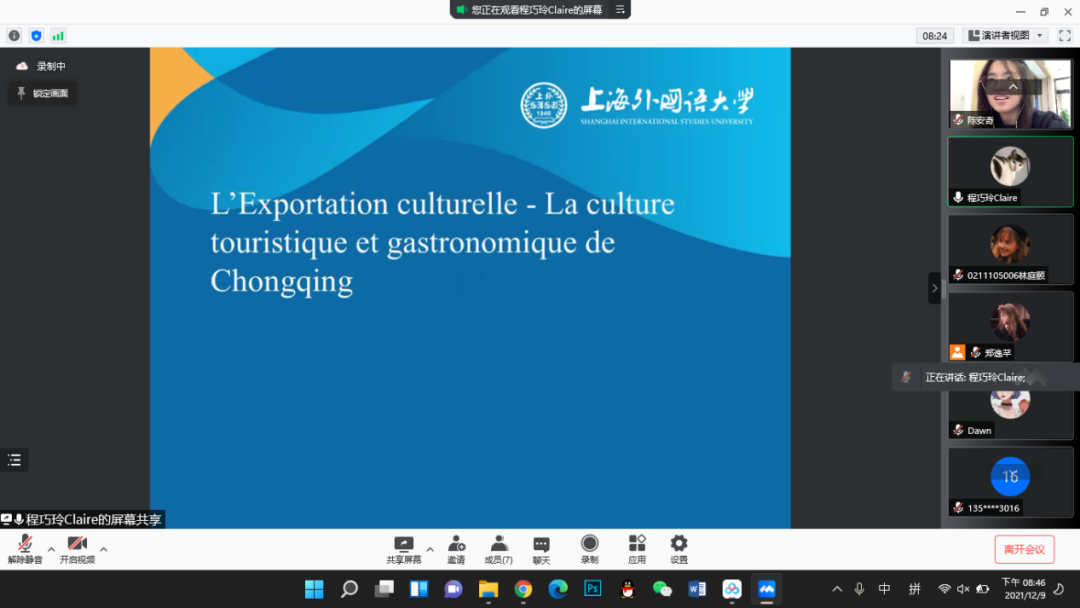Screen dimensions: 1080x608
Task: Enter fullscreen mode using top-right icon
Action: coord(1065,36)
